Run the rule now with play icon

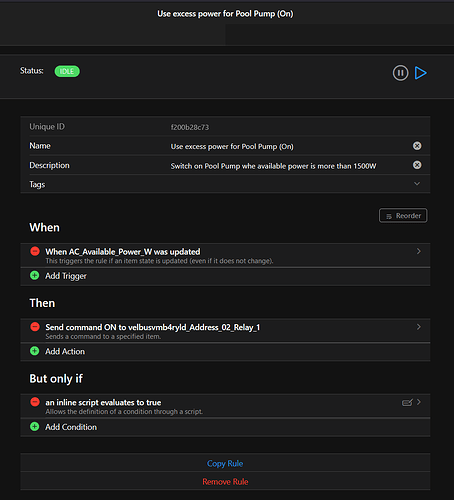pyautogui.click(x=421, y=73)
